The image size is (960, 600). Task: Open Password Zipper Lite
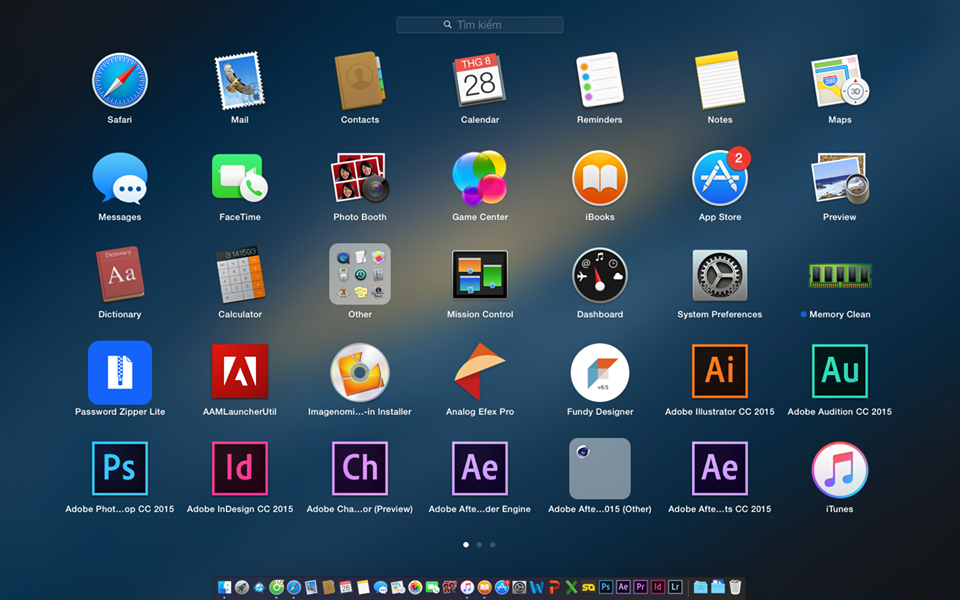coord(120,371)
